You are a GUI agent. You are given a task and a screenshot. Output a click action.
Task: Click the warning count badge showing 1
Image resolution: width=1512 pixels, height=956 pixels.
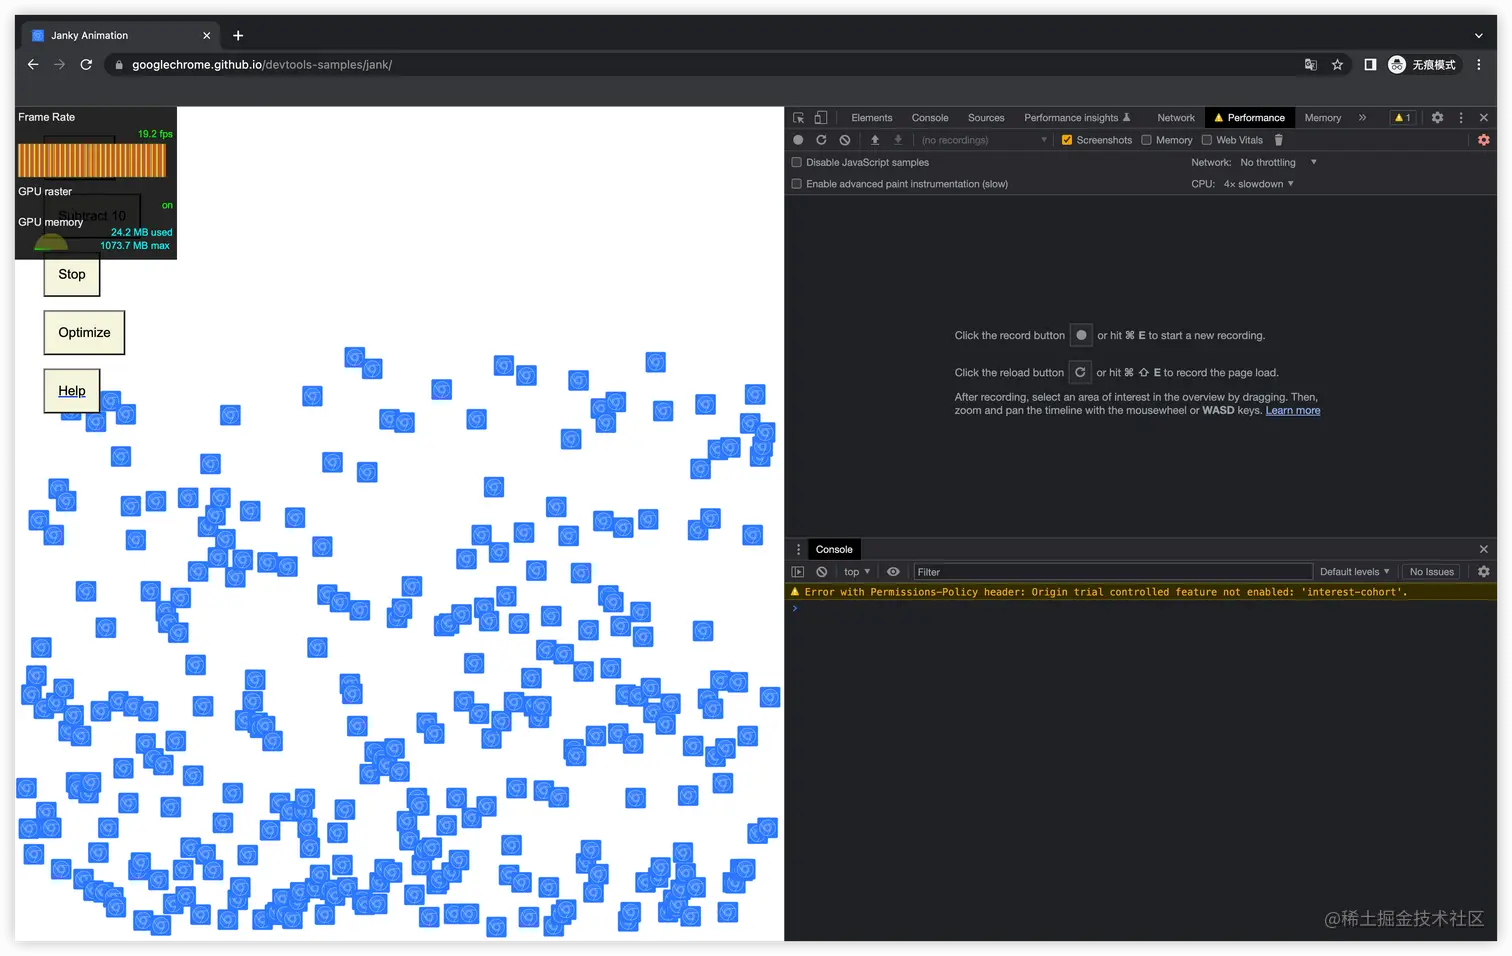click(1403, 118)
